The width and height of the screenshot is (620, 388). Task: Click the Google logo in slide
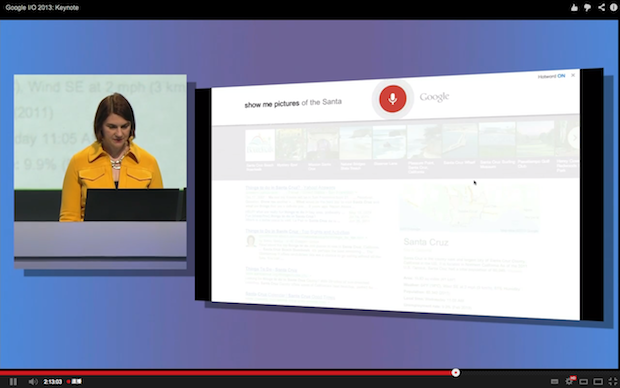pyautogui.click(x=434, y=97)
